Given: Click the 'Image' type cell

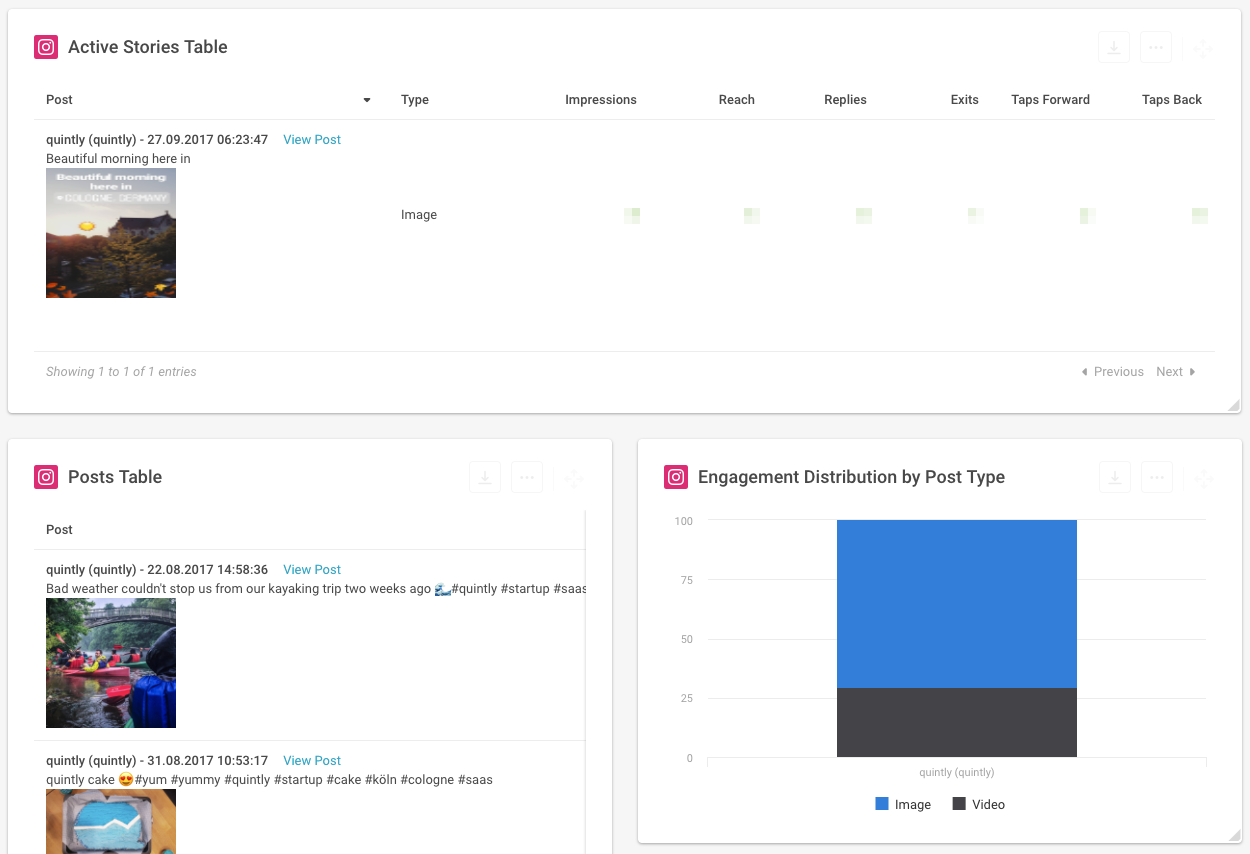Looking at the screenshot, I should point(419,215).
